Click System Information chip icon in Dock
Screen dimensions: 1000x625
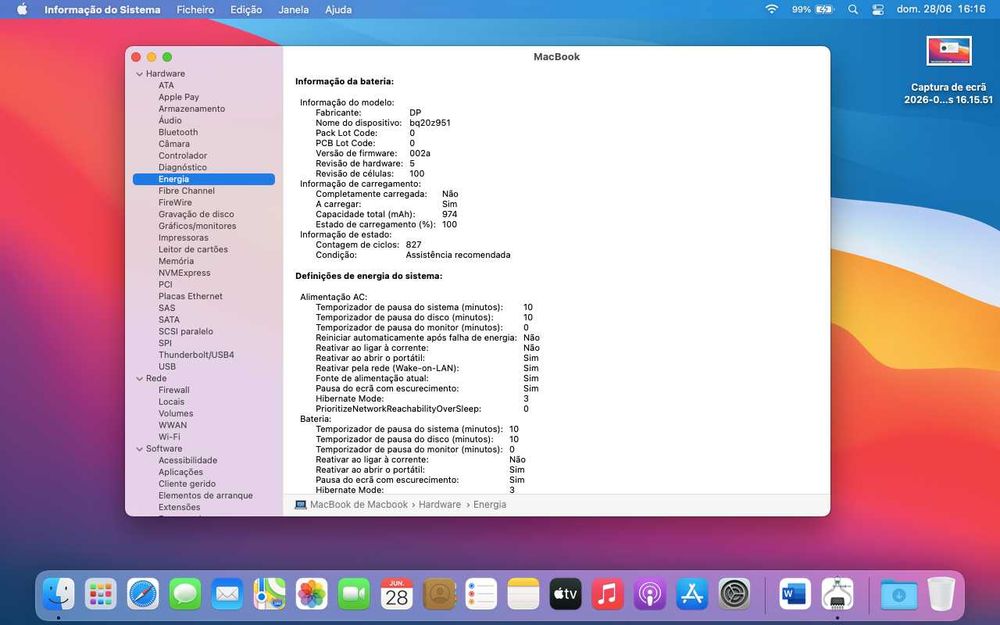pos(837,594)
